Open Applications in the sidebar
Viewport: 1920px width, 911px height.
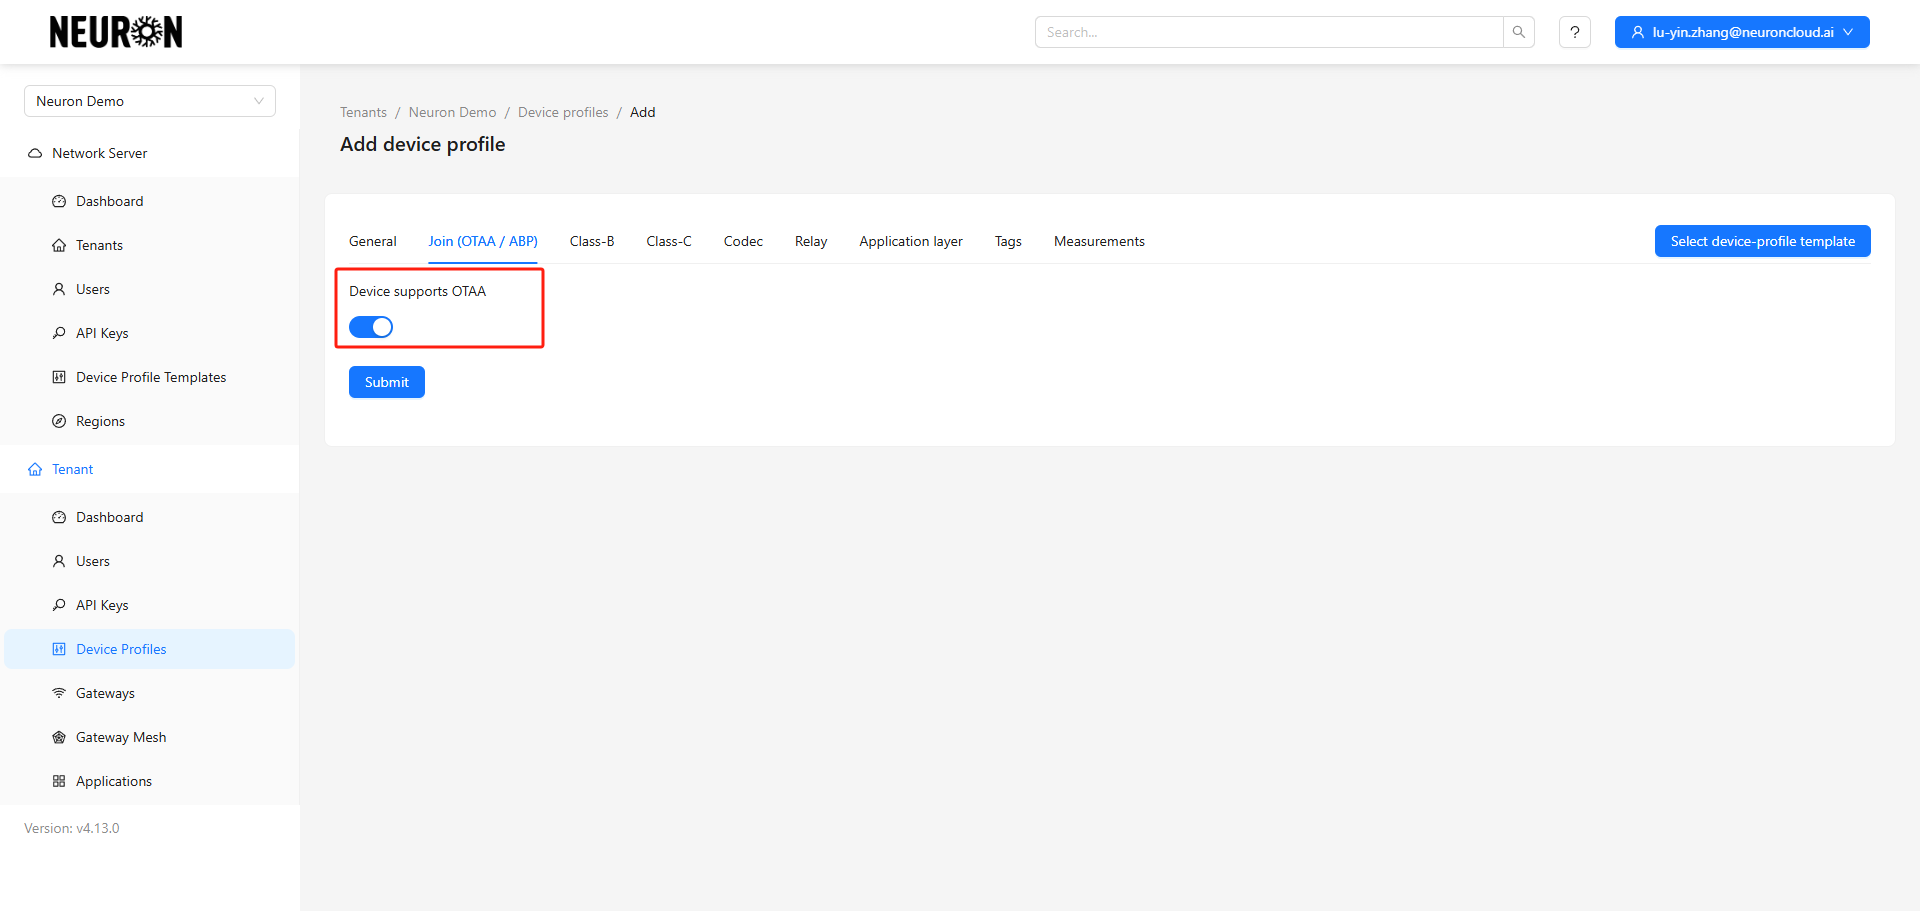150,781
